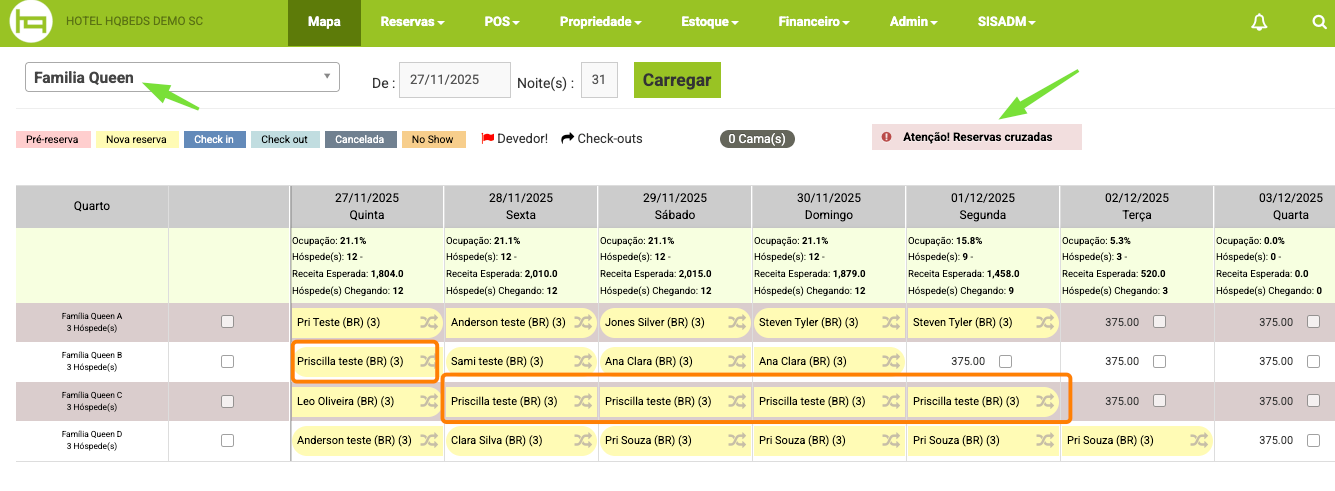Viewport: 1335px width, 491px height.
Task: Click shuffle icon on Jones Silver reservation
Action: (736, 322)
